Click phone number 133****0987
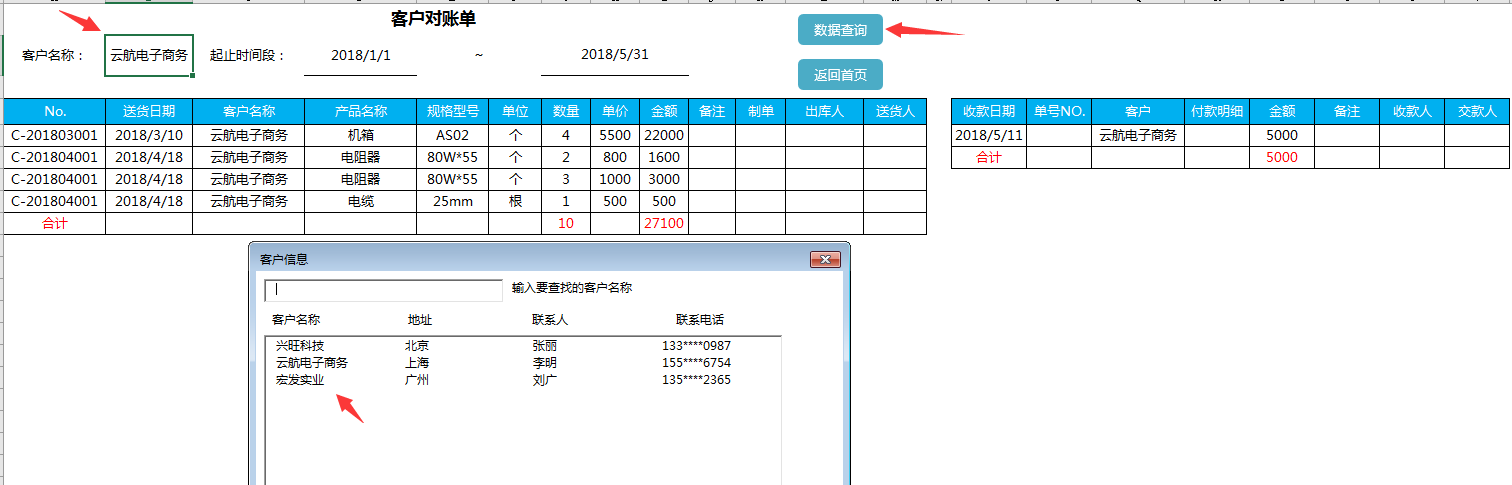 696,346
